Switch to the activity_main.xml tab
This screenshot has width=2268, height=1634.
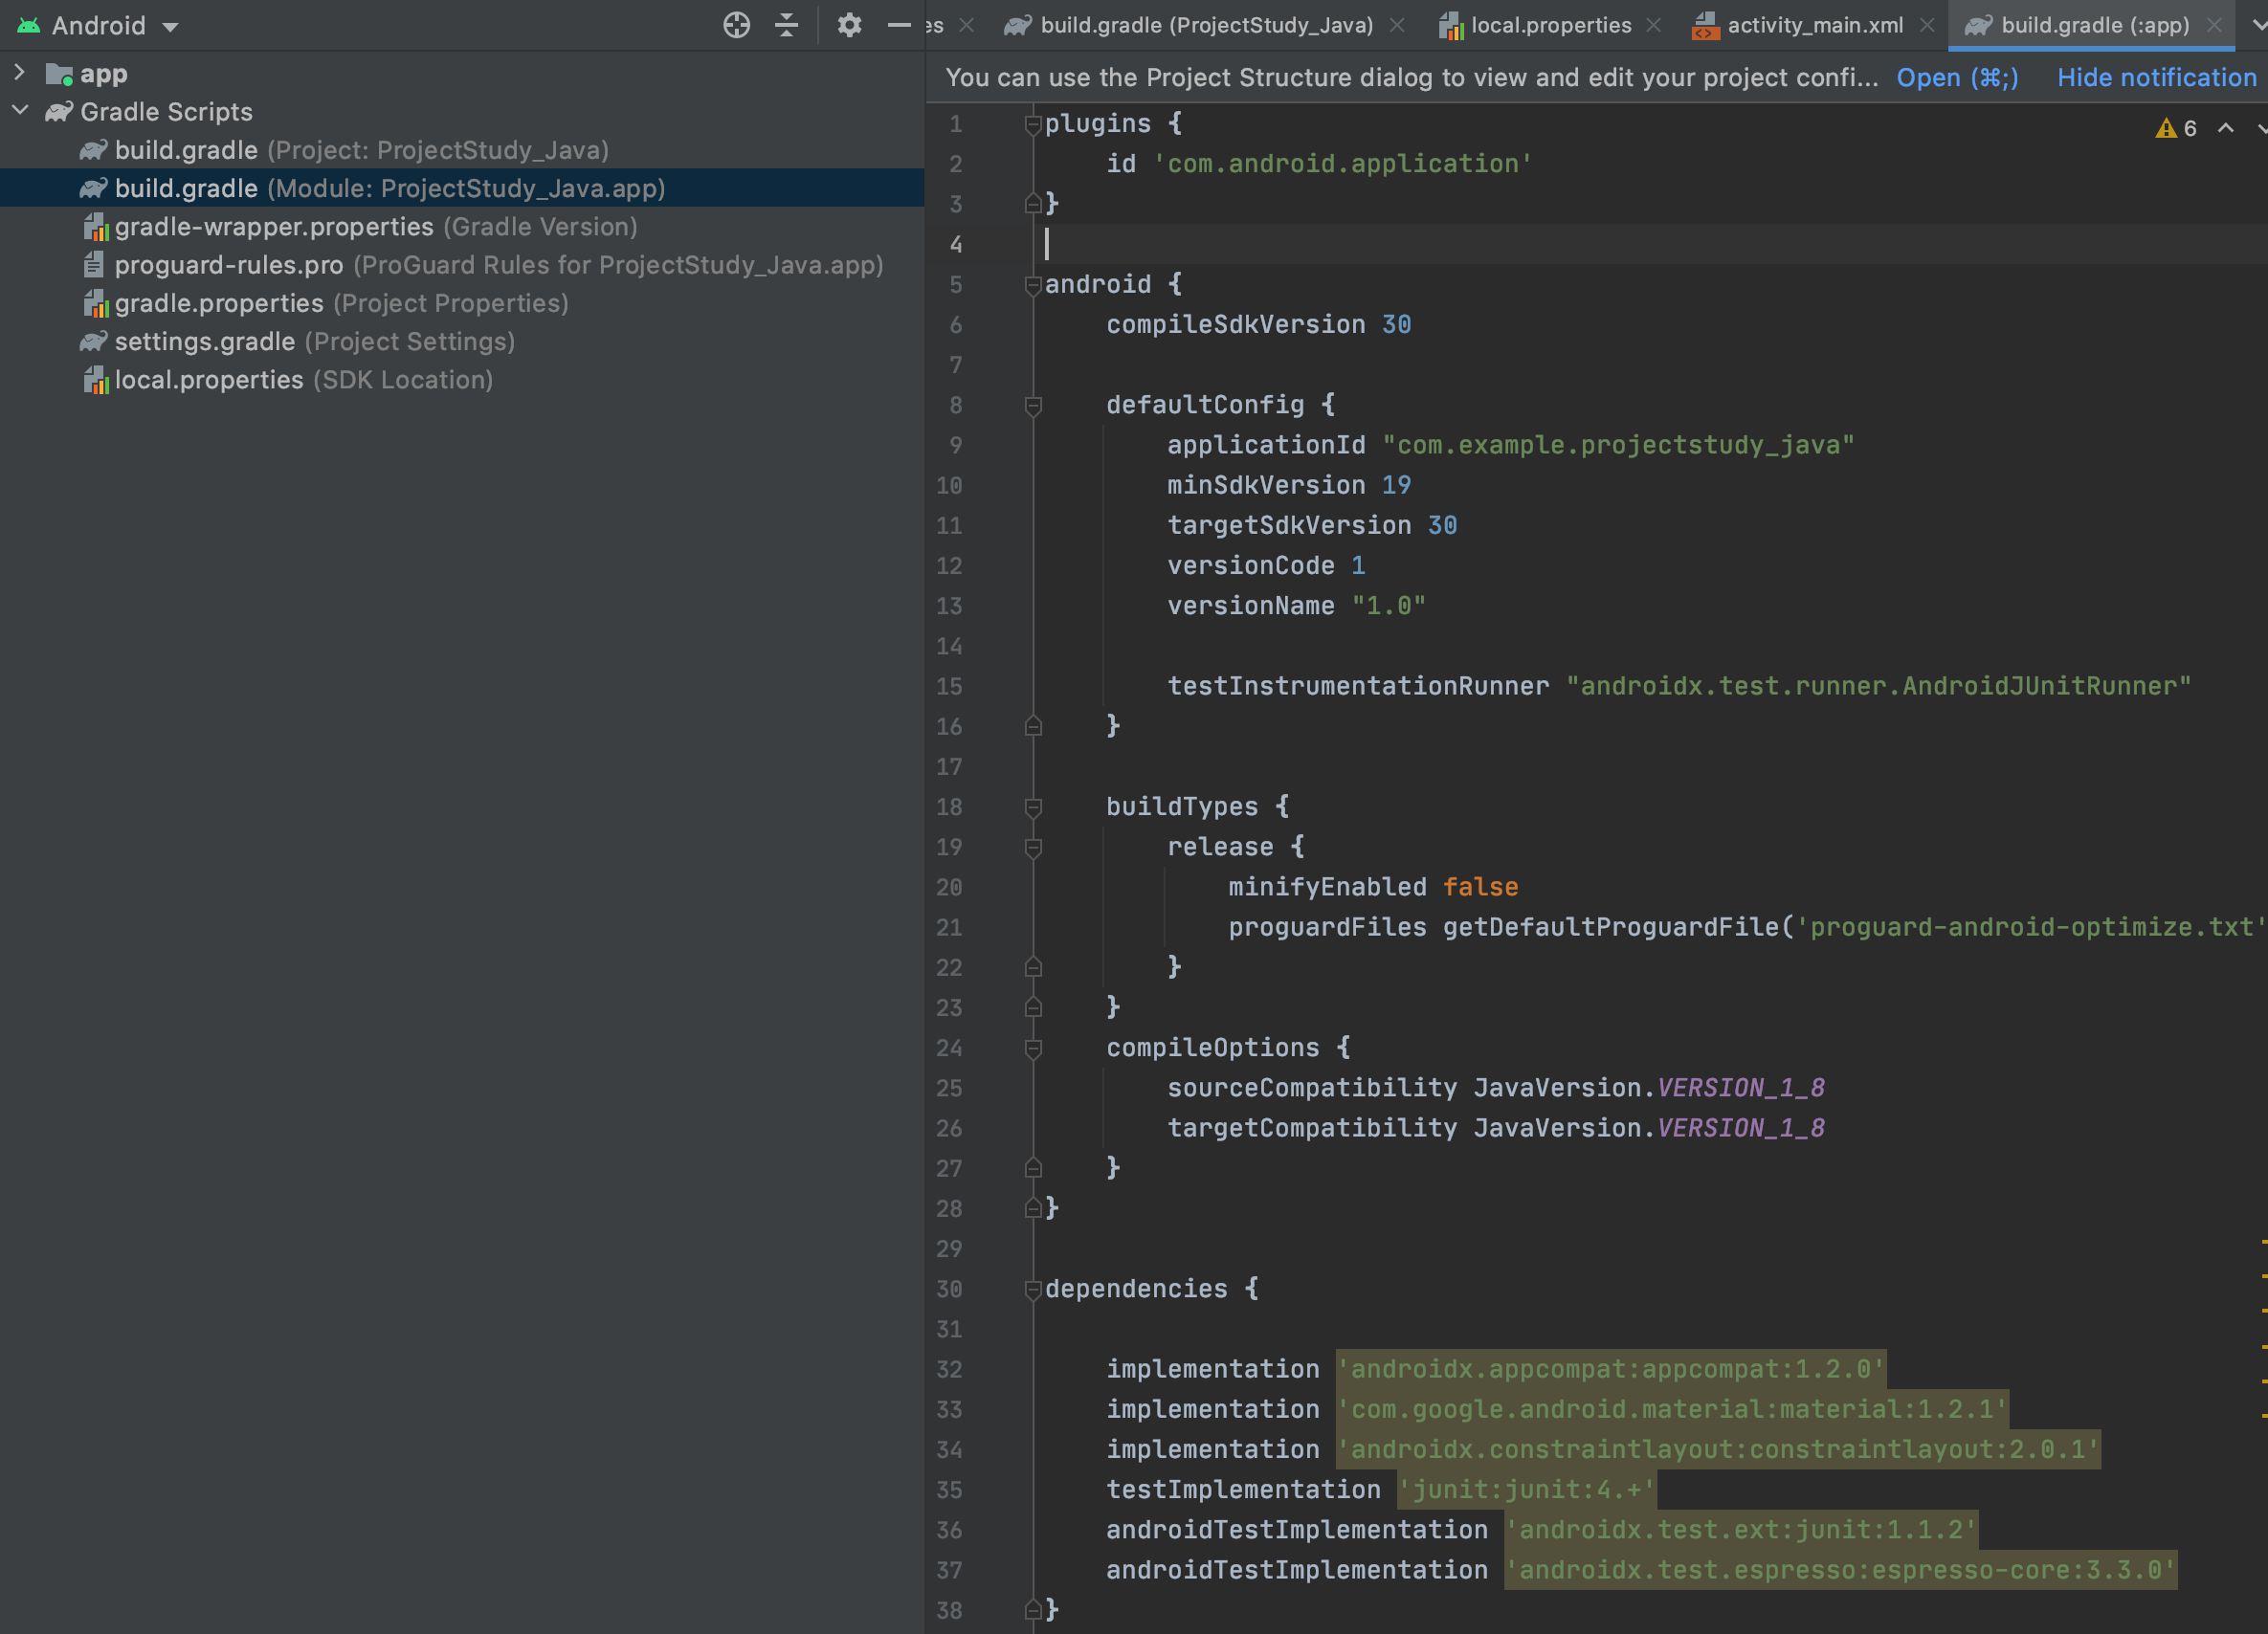click(1814, 25)
